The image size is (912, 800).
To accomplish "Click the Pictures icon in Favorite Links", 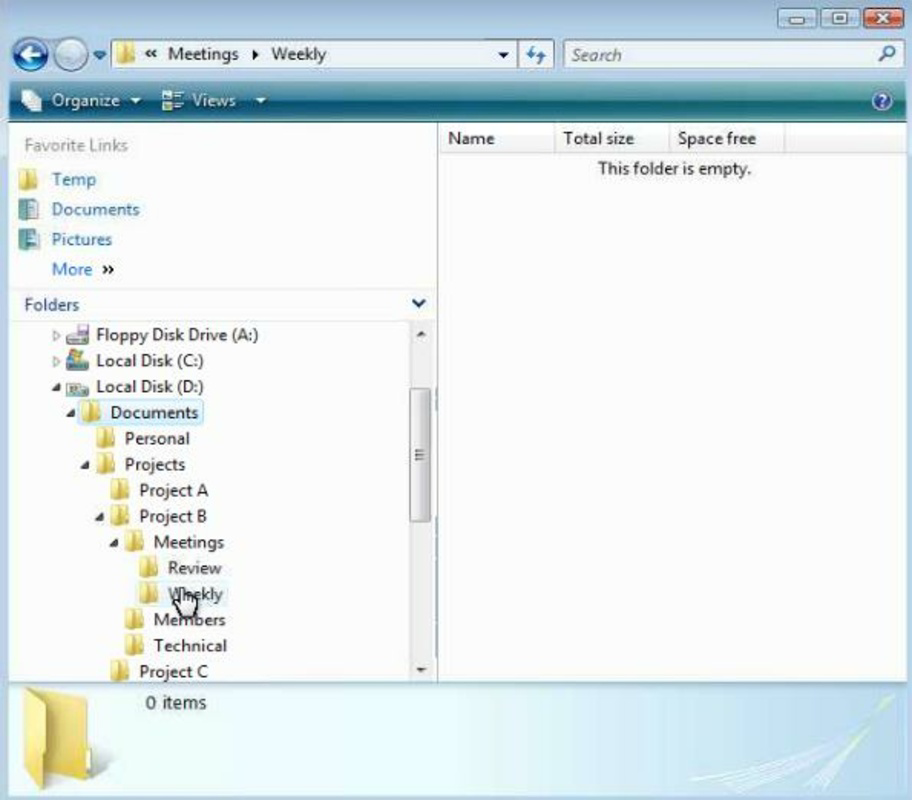I will click(28, 239).
